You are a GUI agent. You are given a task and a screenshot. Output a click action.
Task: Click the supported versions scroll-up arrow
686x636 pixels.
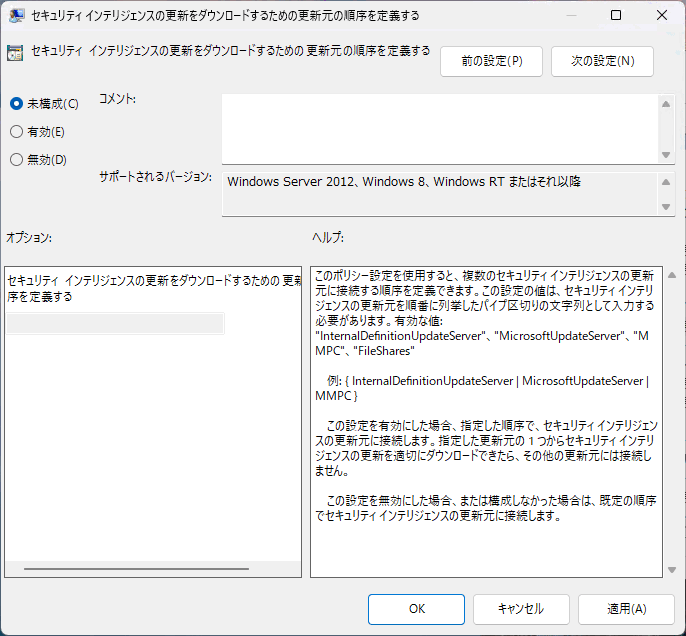coord(667,181)
